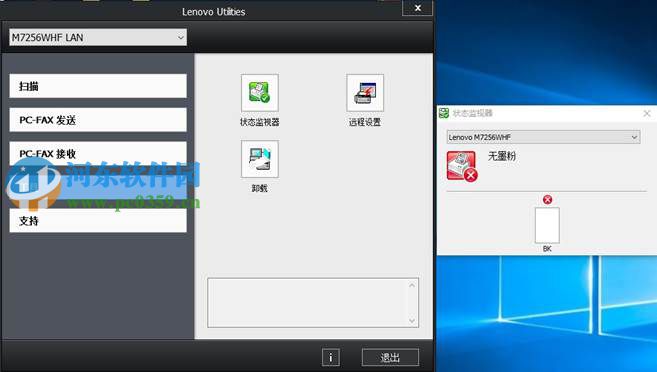
Task: Click the BK toner level bar
Action: [547, 225]
